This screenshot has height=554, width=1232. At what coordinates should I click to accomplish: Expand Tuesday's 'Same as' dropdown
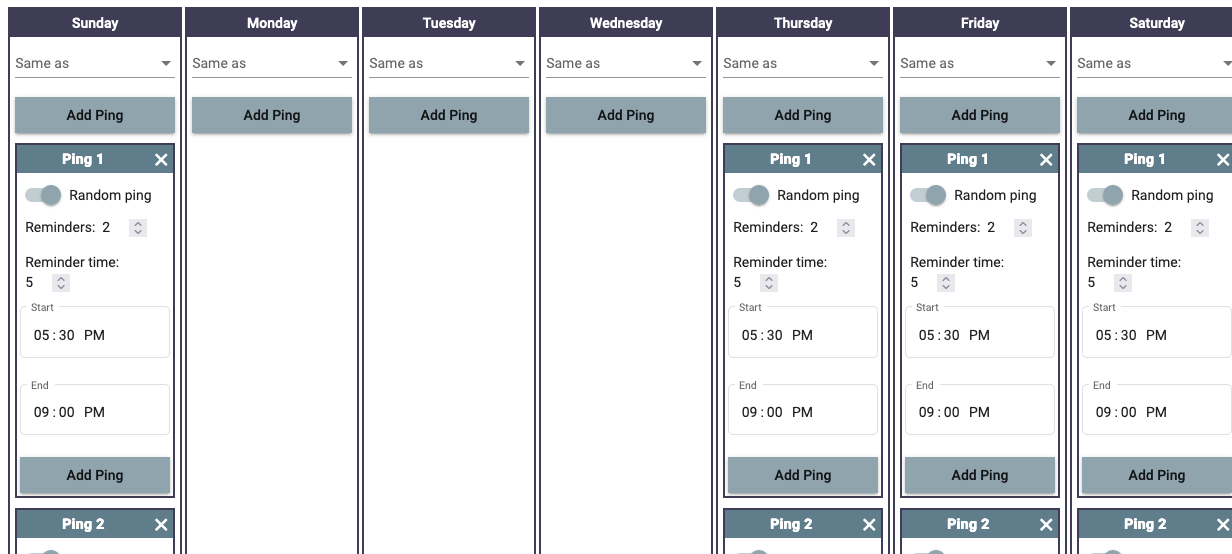[449, 64]
